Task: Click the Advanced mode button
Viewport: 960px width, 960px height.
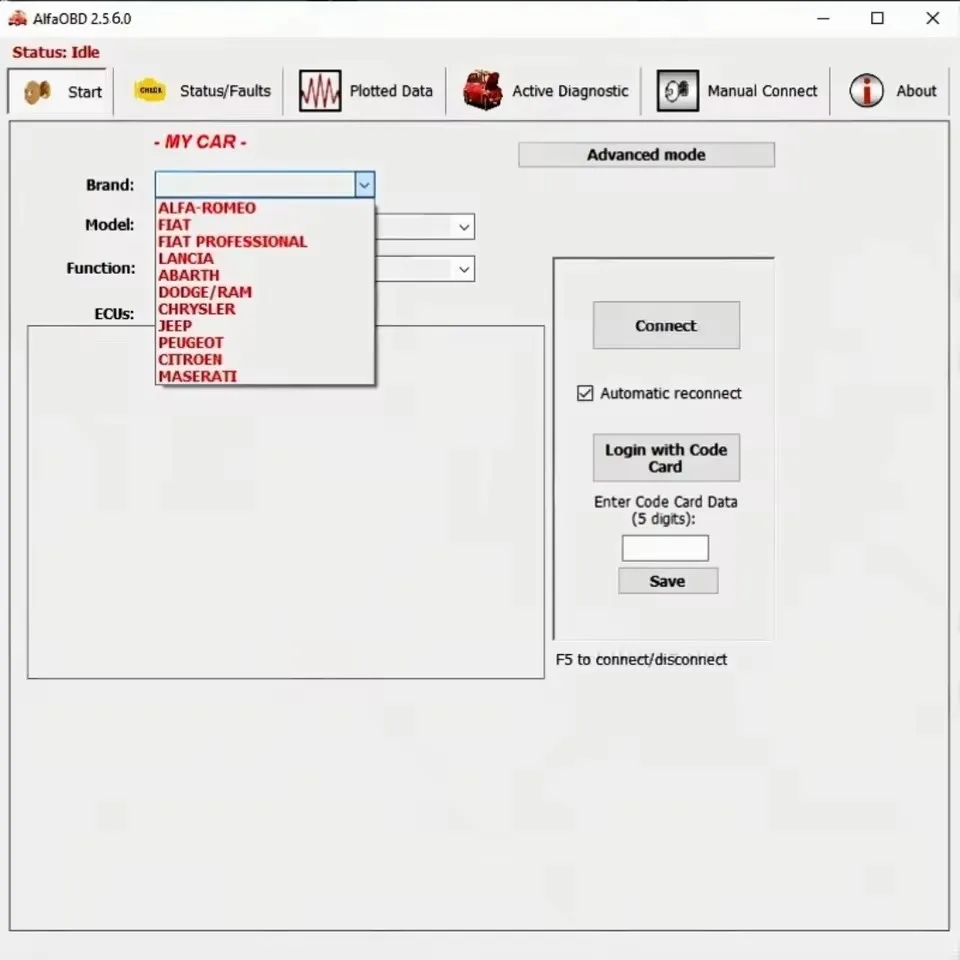Action: 645,154
